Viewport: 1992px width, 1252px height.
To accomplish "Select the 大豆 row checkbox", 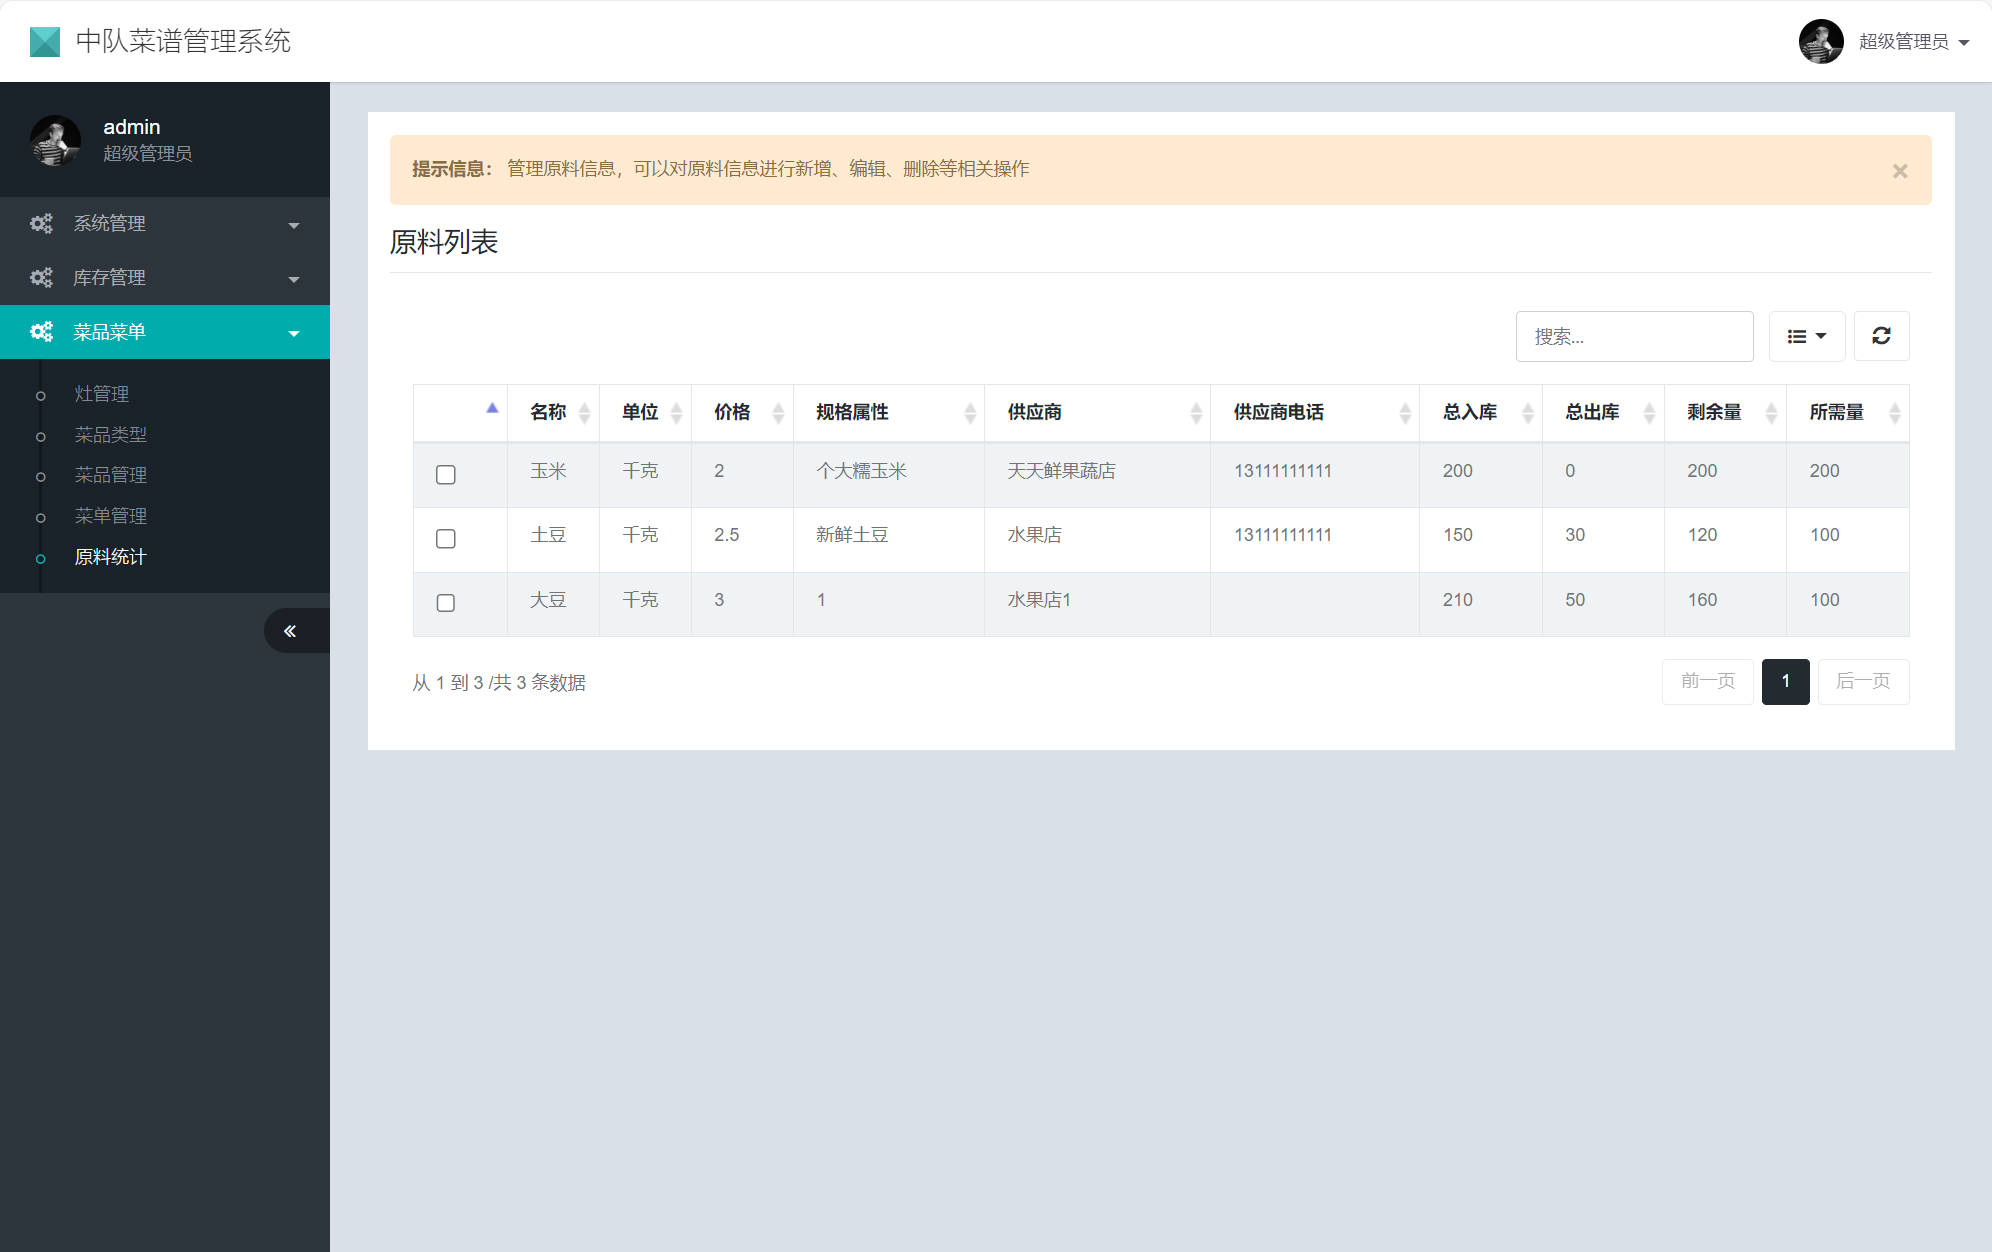I will point(446,603).
